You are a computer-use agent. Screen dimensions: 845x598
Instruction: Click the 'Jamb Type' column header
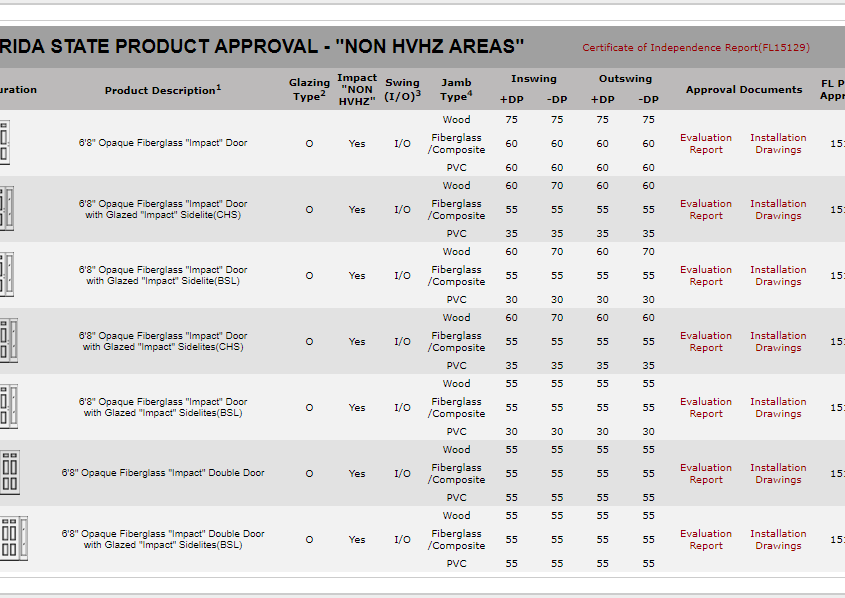point(456,89)
